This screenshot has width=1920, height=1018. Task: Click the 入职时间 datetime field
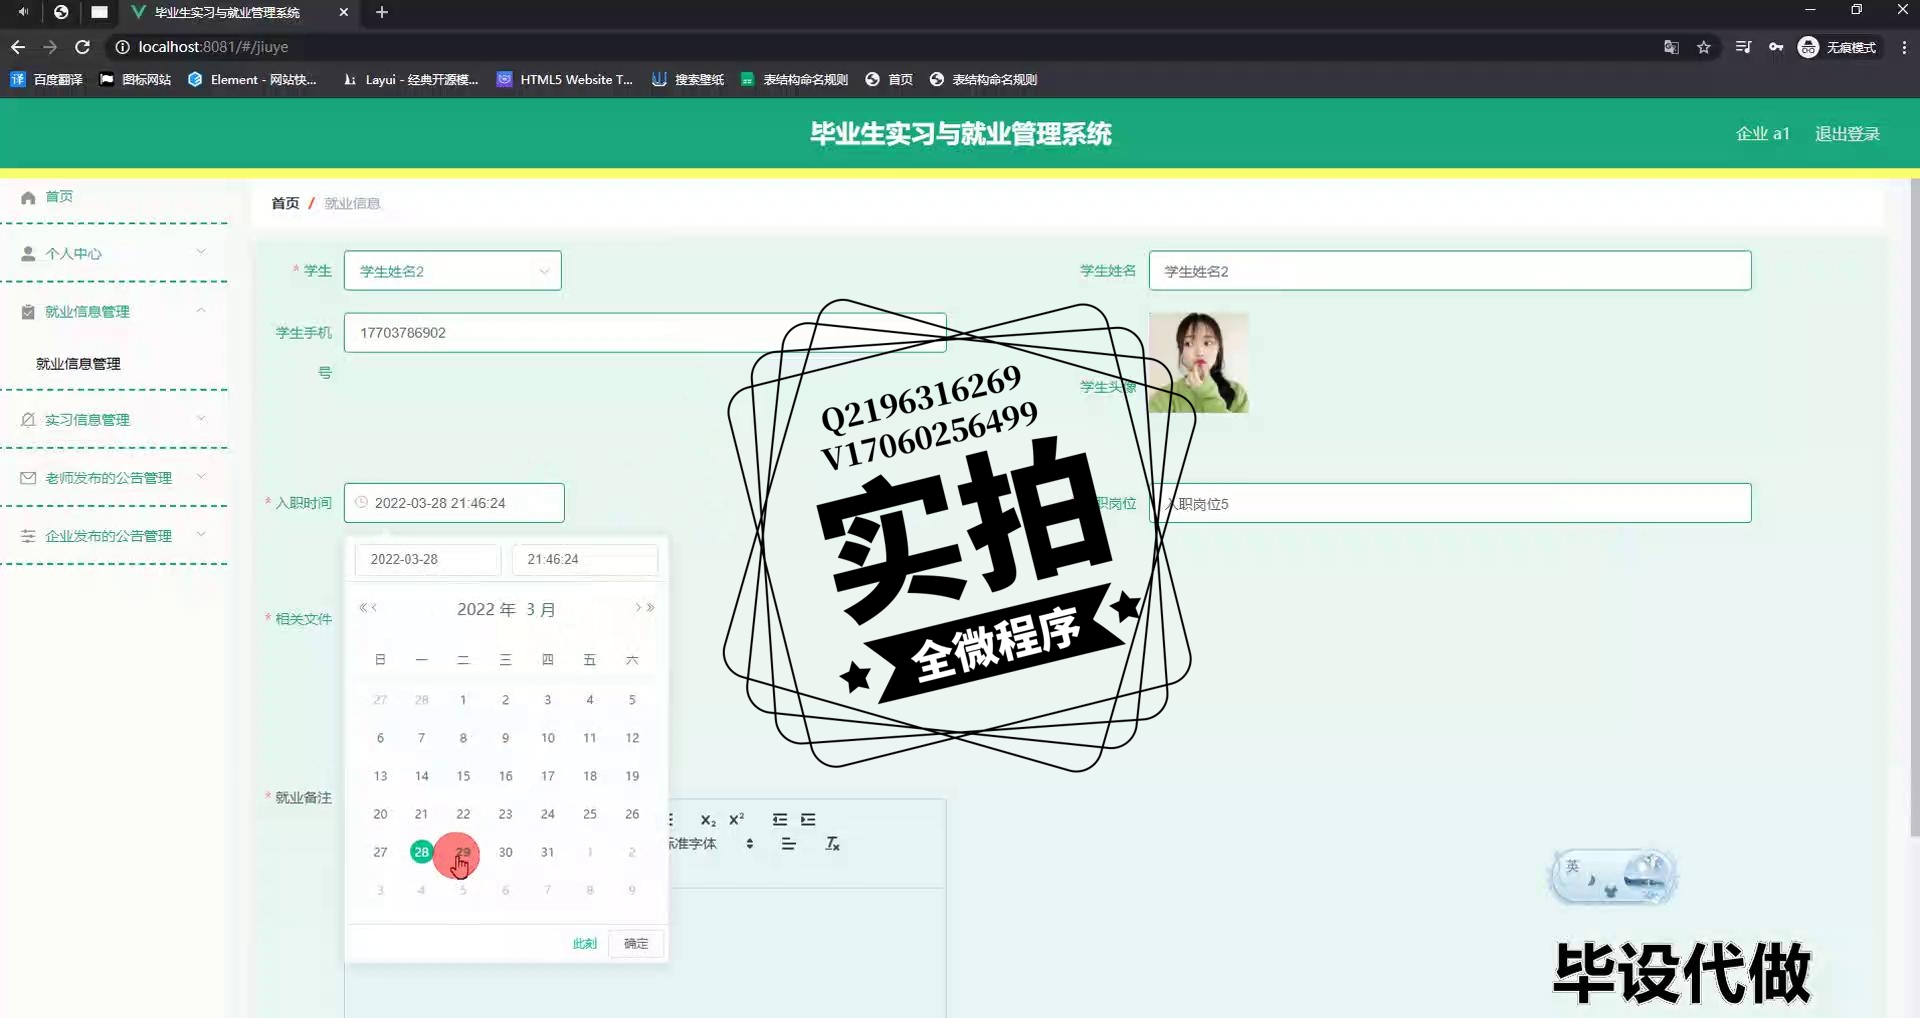point(454,503)
